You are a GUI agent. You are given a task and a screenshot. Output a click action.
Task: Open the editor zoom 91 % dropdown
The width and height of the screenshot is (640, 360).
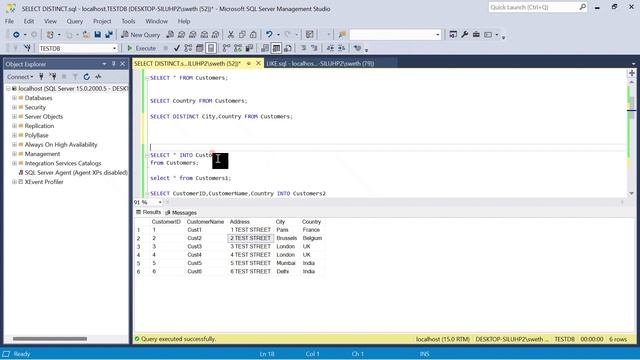coord(160,202)
